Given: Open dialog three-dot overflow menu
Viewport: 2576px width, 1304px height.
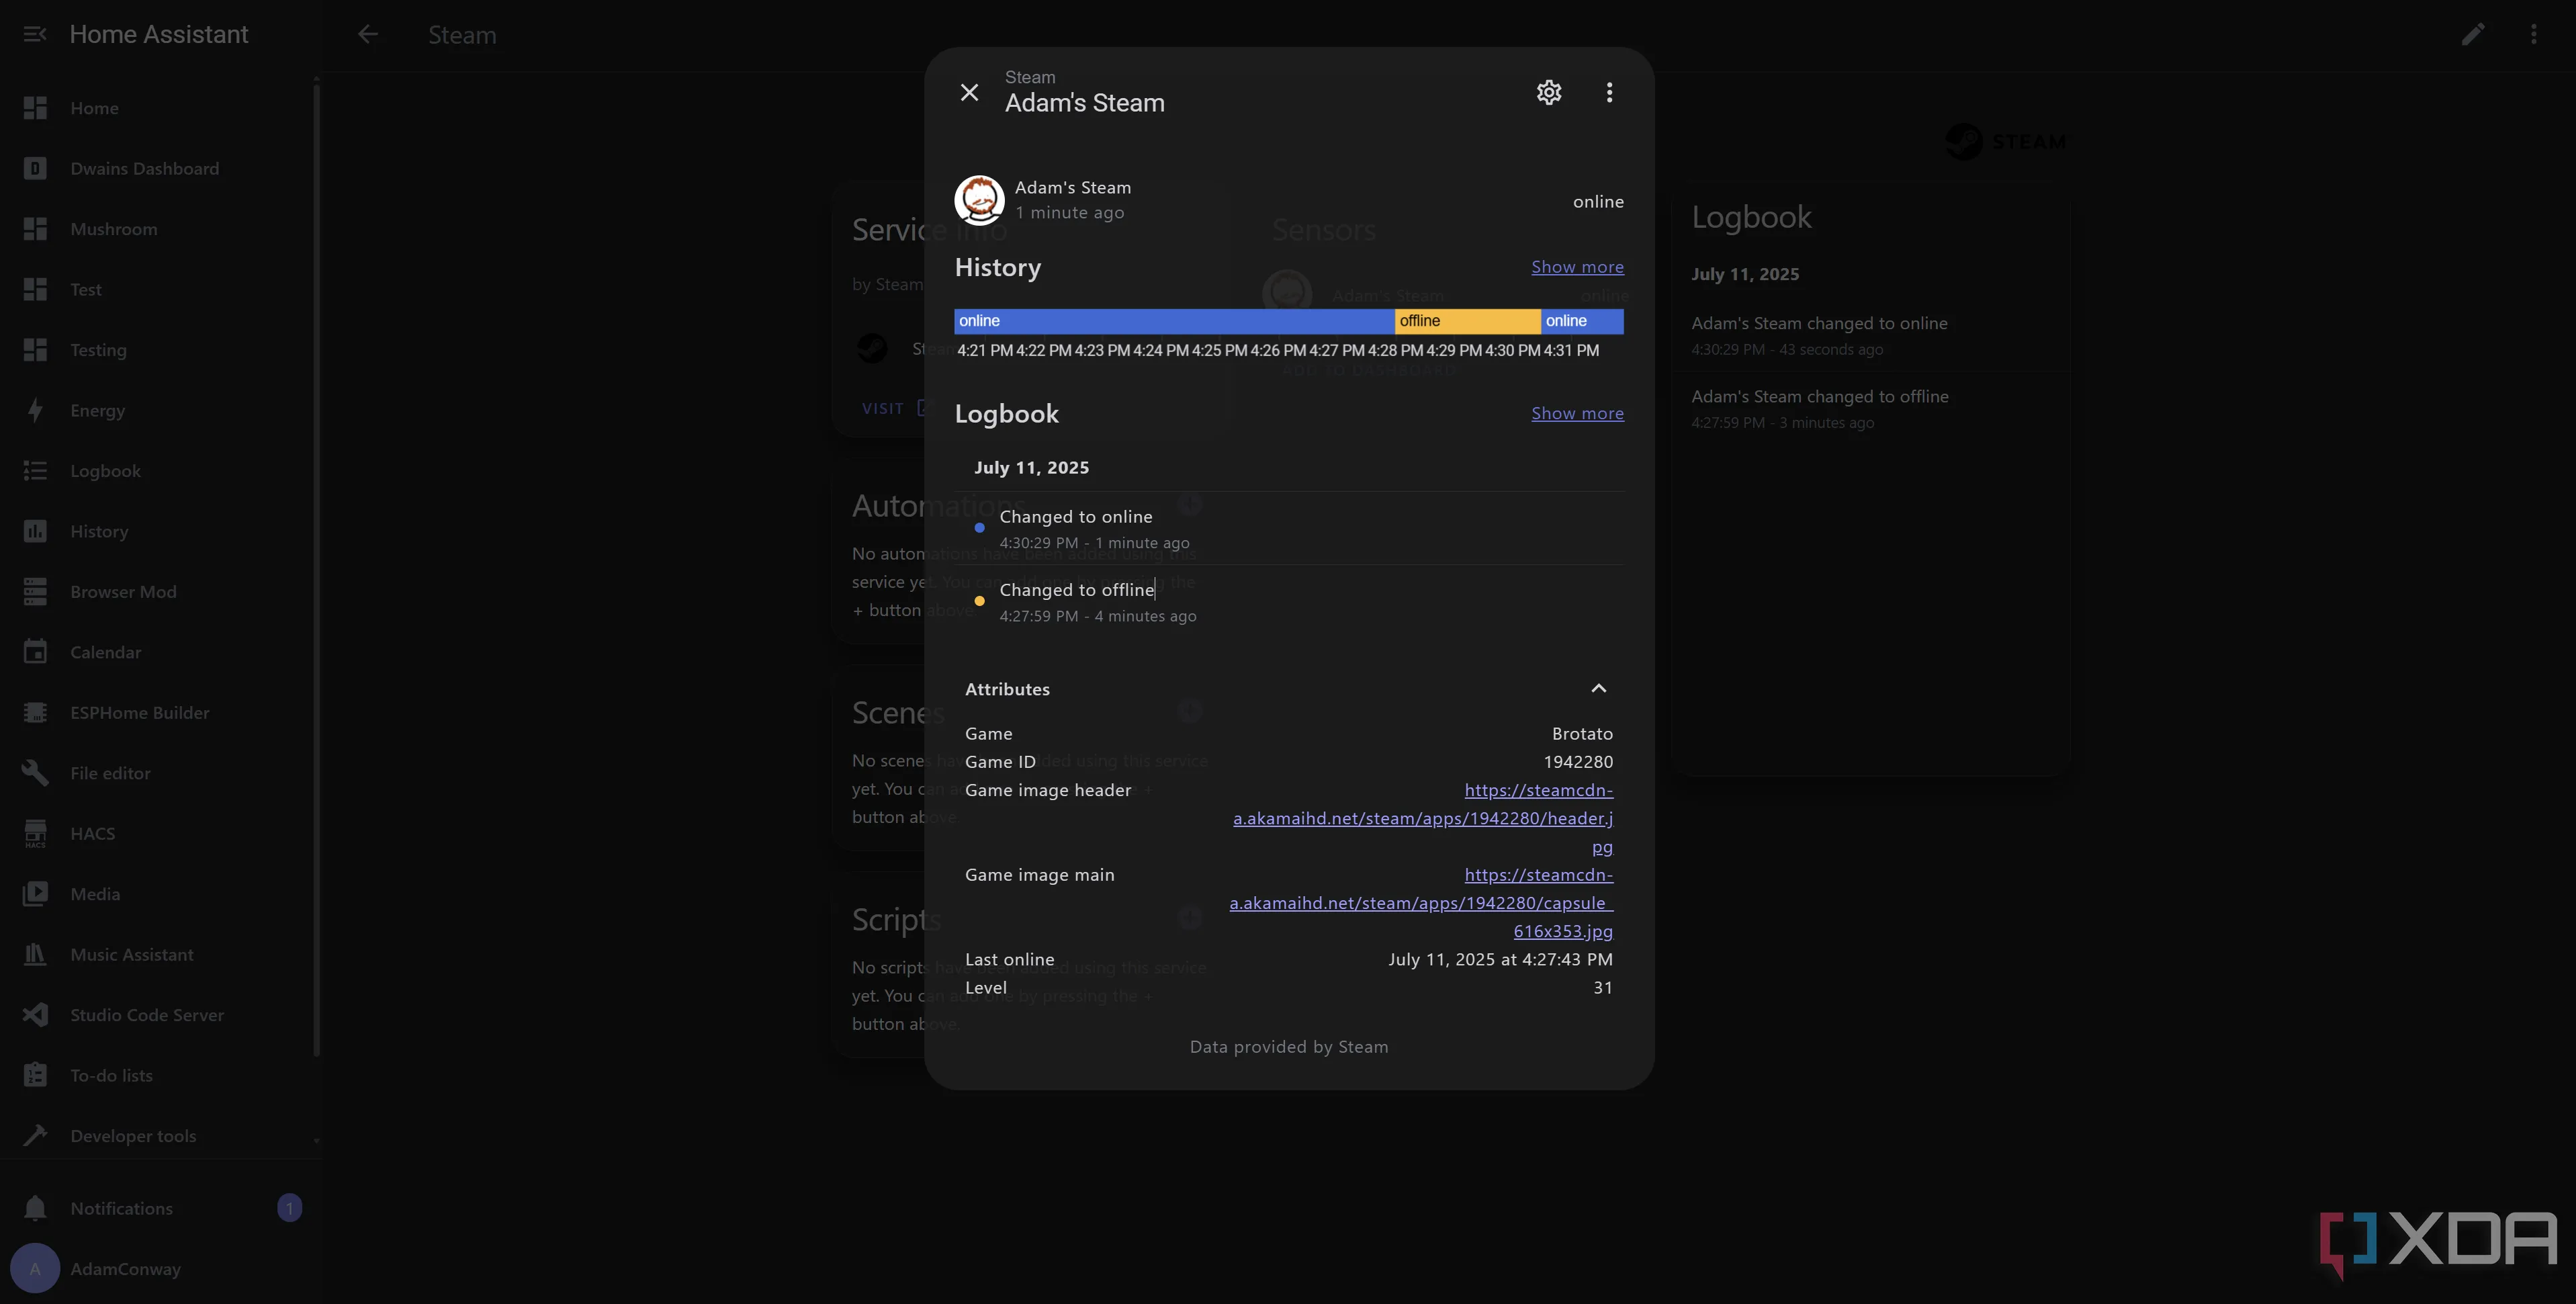Looking at the screenshot, I should (x=1609, y=92).
